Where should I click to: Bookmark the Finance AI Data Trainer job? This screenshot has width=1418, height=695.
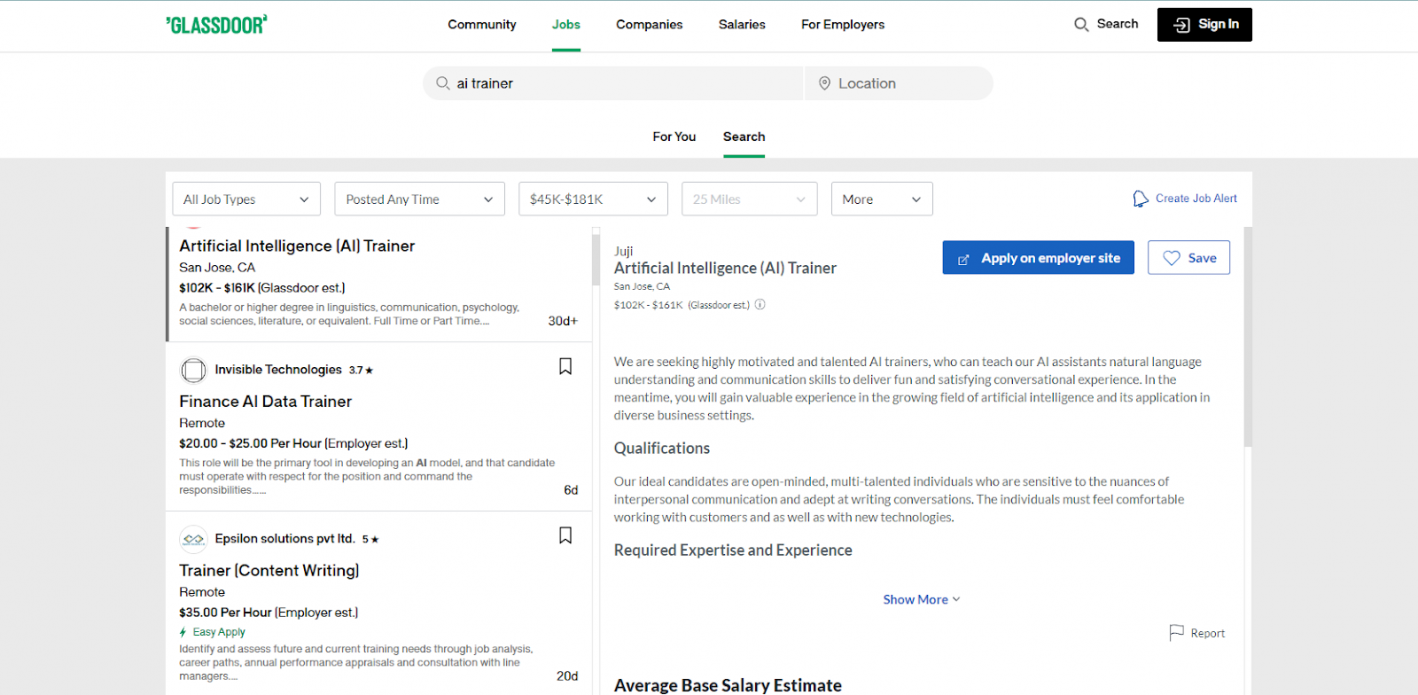pos(565,367)
